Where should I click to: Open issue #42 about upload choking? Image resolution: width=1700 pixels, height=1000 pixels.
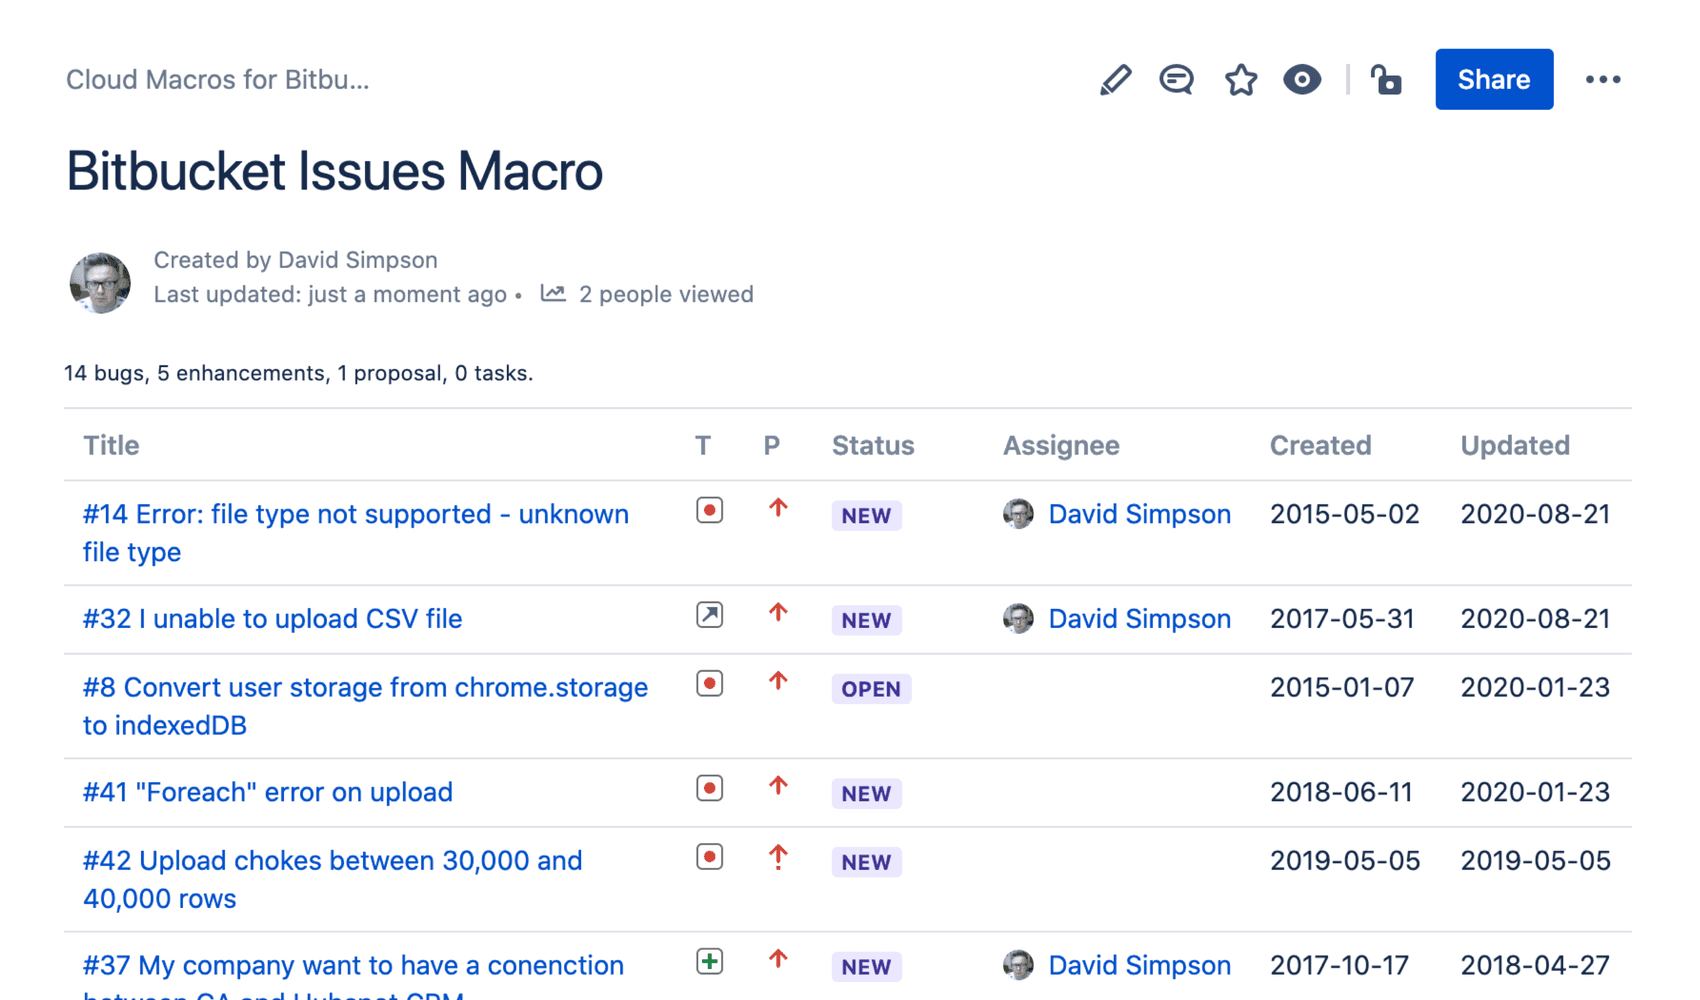click(x=332, y=879)
